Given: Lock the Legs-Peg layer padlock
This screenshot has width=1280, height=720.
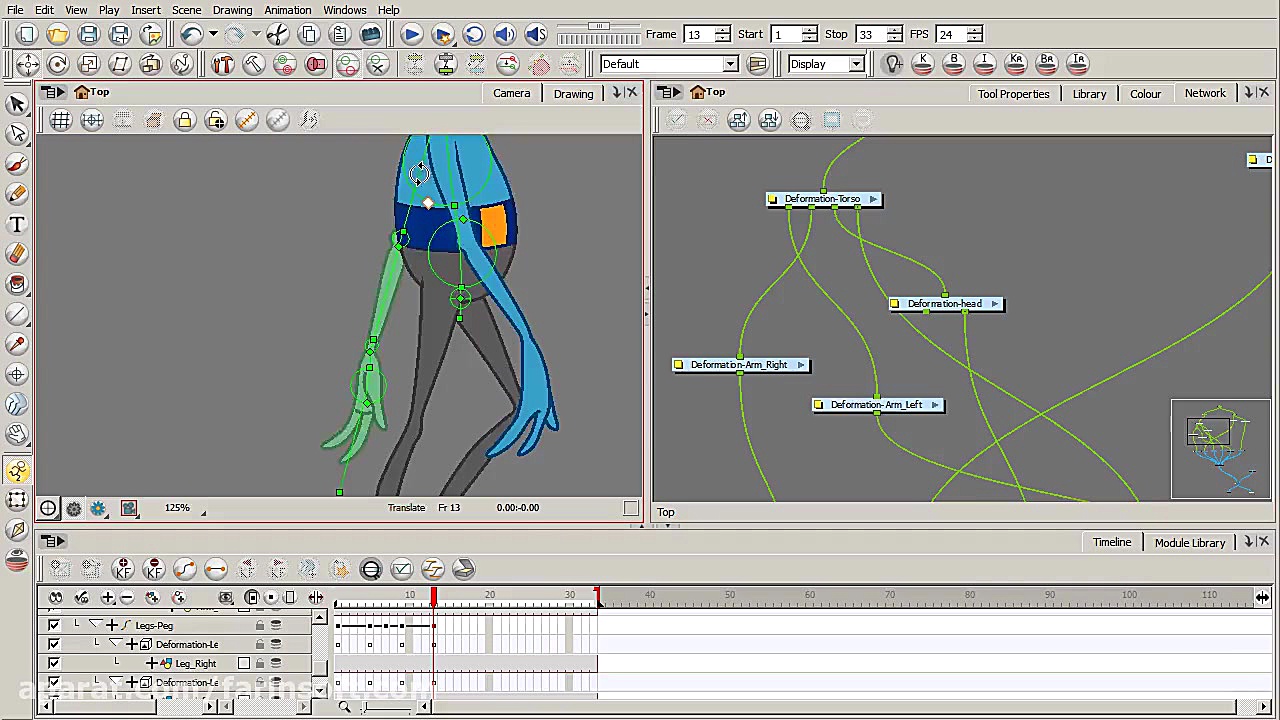Looking at the screenshot, I should coord(260,626).
